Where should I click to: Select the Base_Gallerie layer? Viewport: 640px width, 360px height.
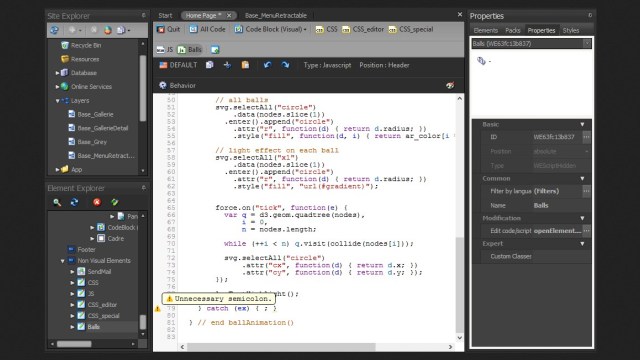tap(91, 115)
